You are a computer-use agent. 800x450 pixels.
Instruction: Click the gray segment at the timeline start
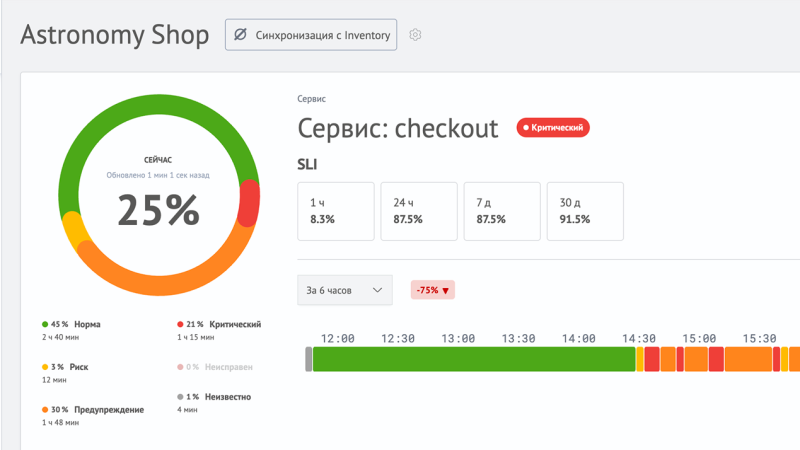point(309,359)
